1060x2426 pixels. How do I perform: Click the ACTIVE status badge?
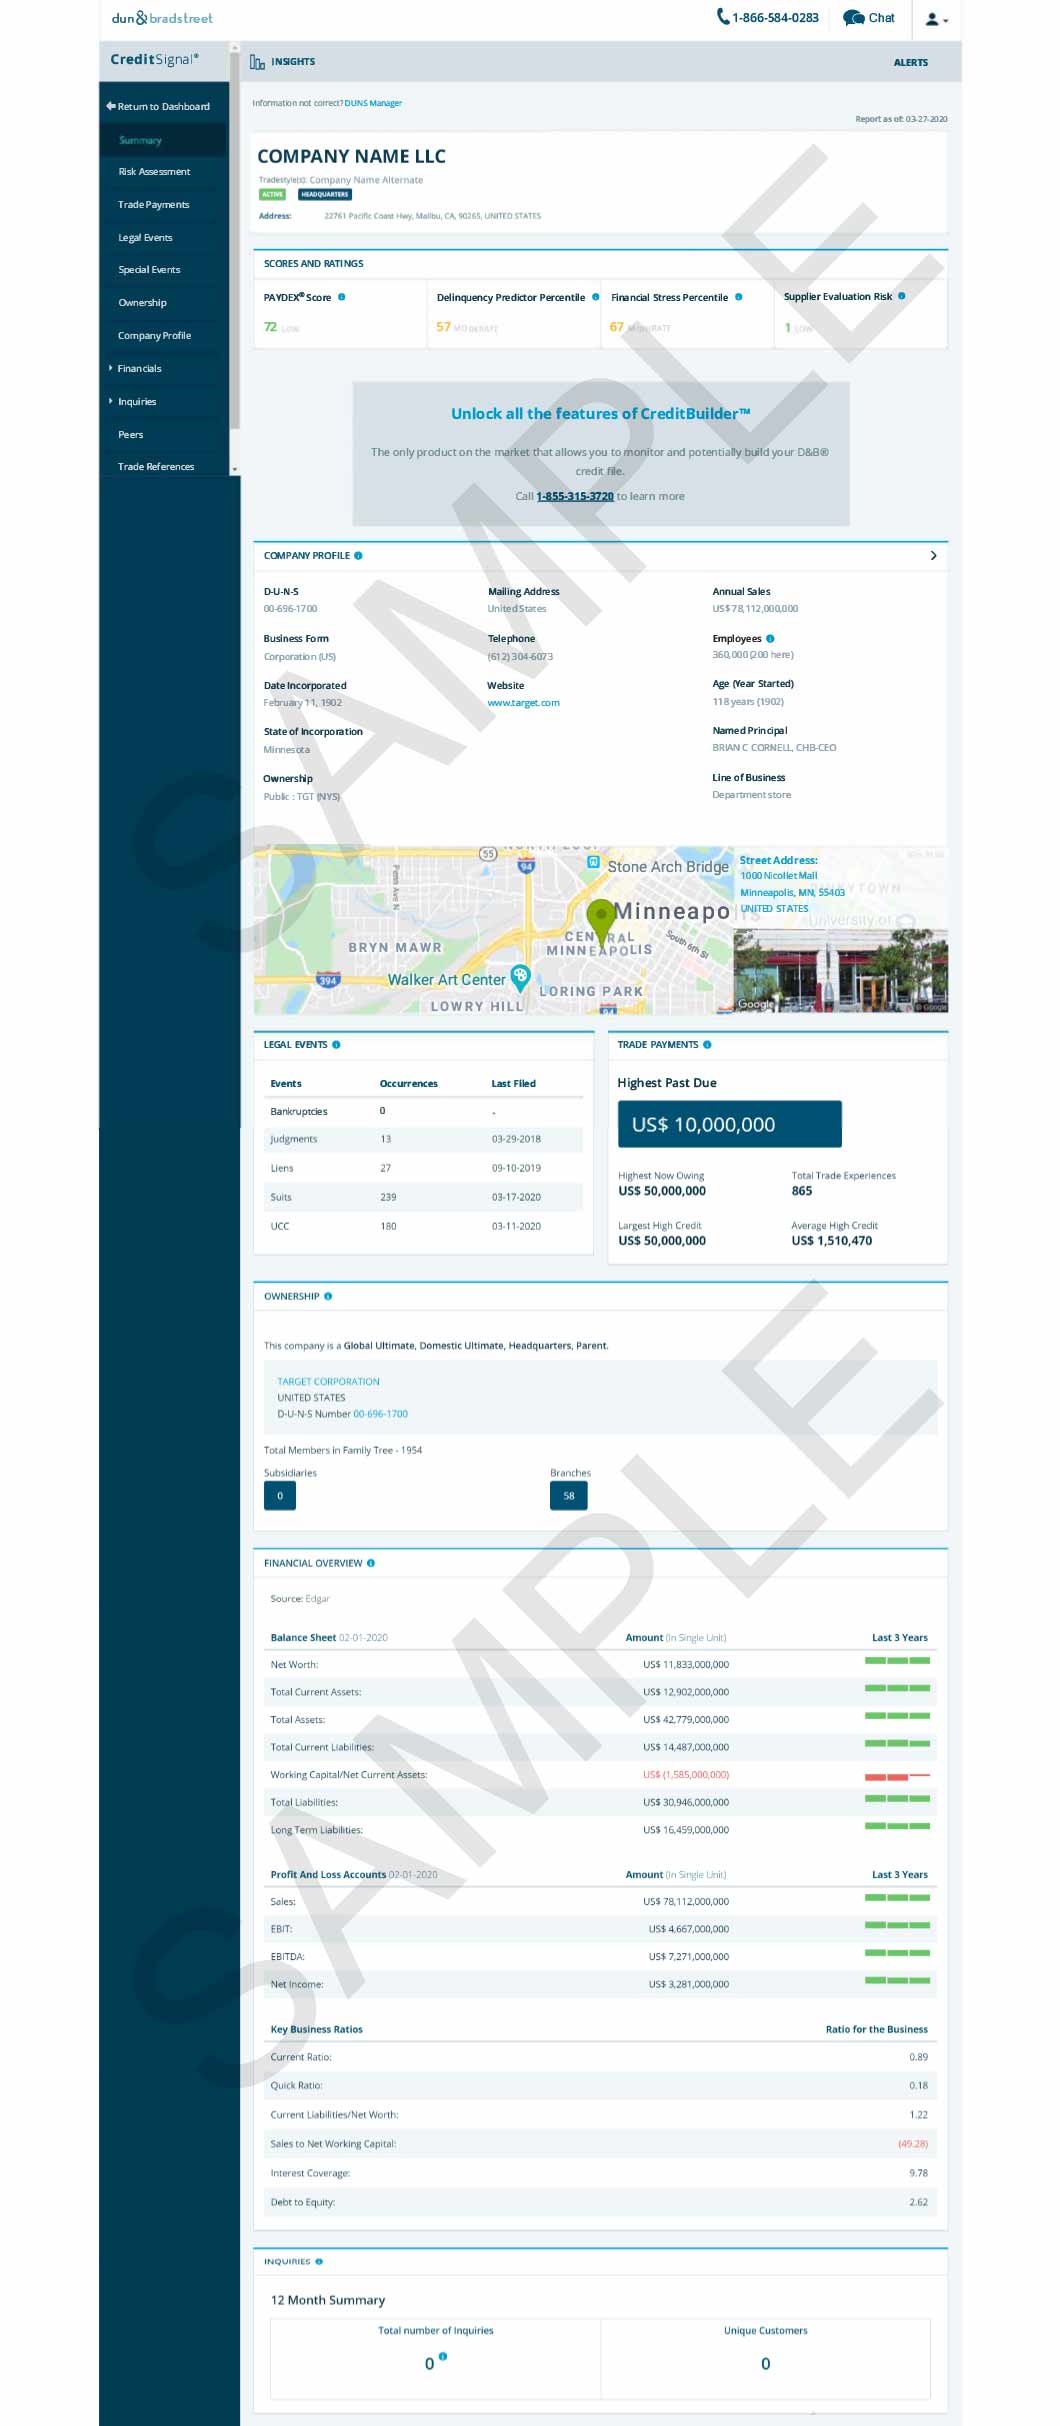coord(273,194)
